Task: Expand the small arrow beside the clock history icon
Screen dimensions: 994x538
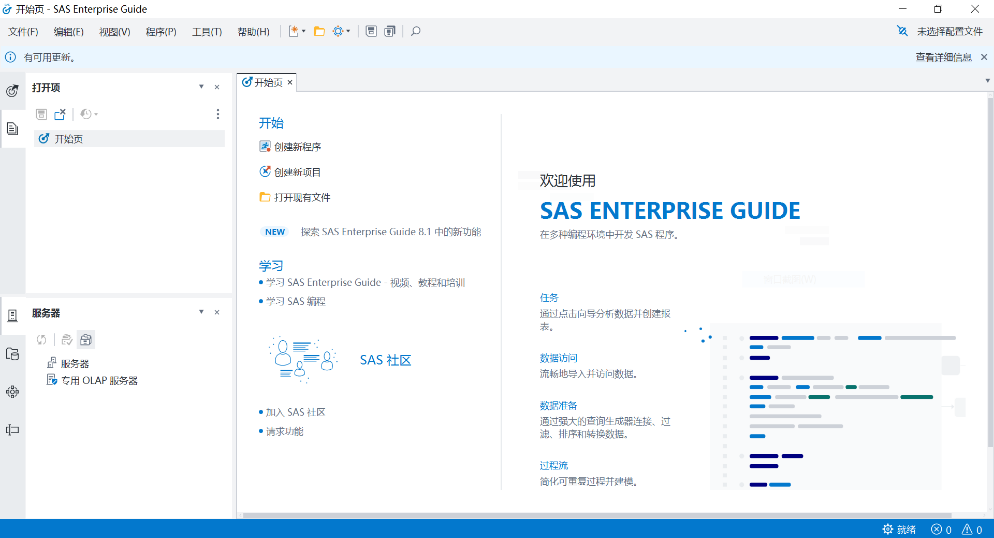Action: coord(96,114)
